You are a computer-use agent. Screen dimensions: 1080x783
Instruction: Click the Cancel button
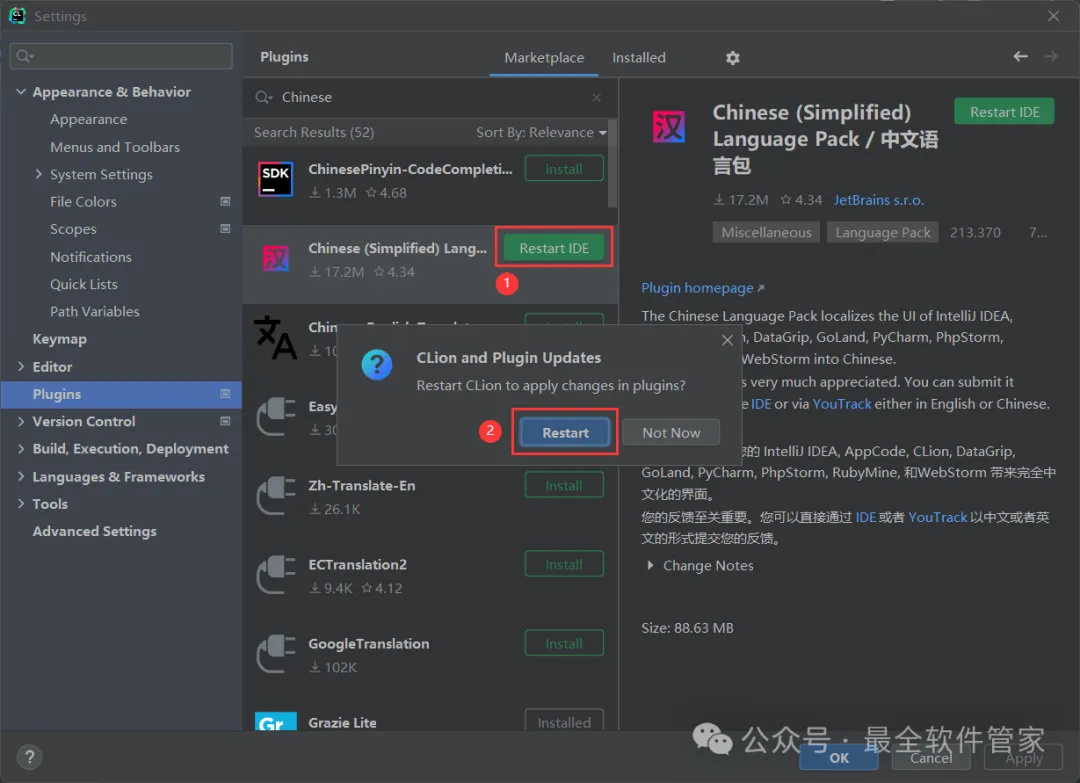point(931,758)
